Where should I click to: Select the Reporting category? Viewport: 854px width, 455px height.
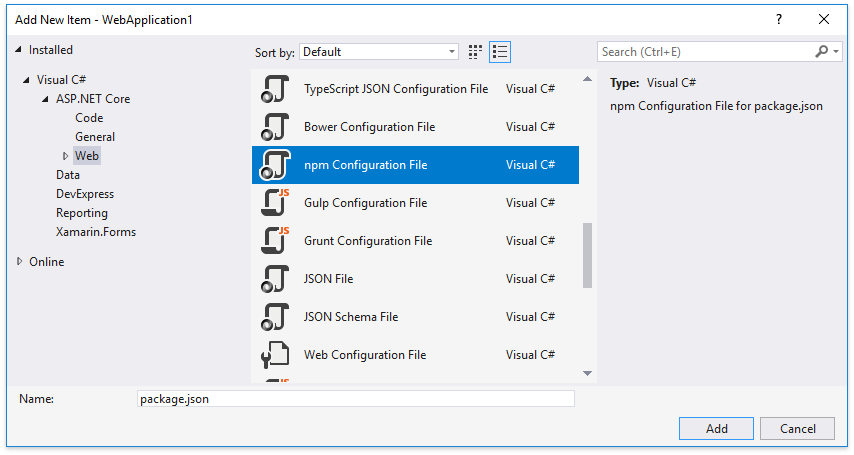coord(82,213)
